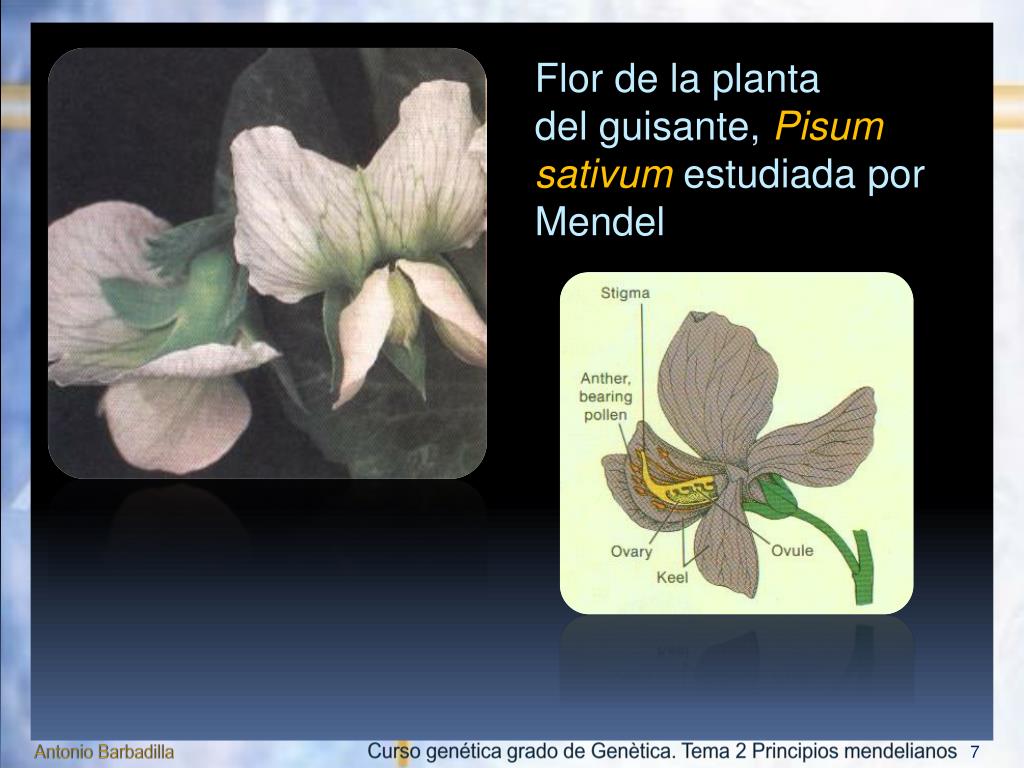Click the words estudiada por
The height and width of the screenshot is (768, 1024).
tap(804, 174)
